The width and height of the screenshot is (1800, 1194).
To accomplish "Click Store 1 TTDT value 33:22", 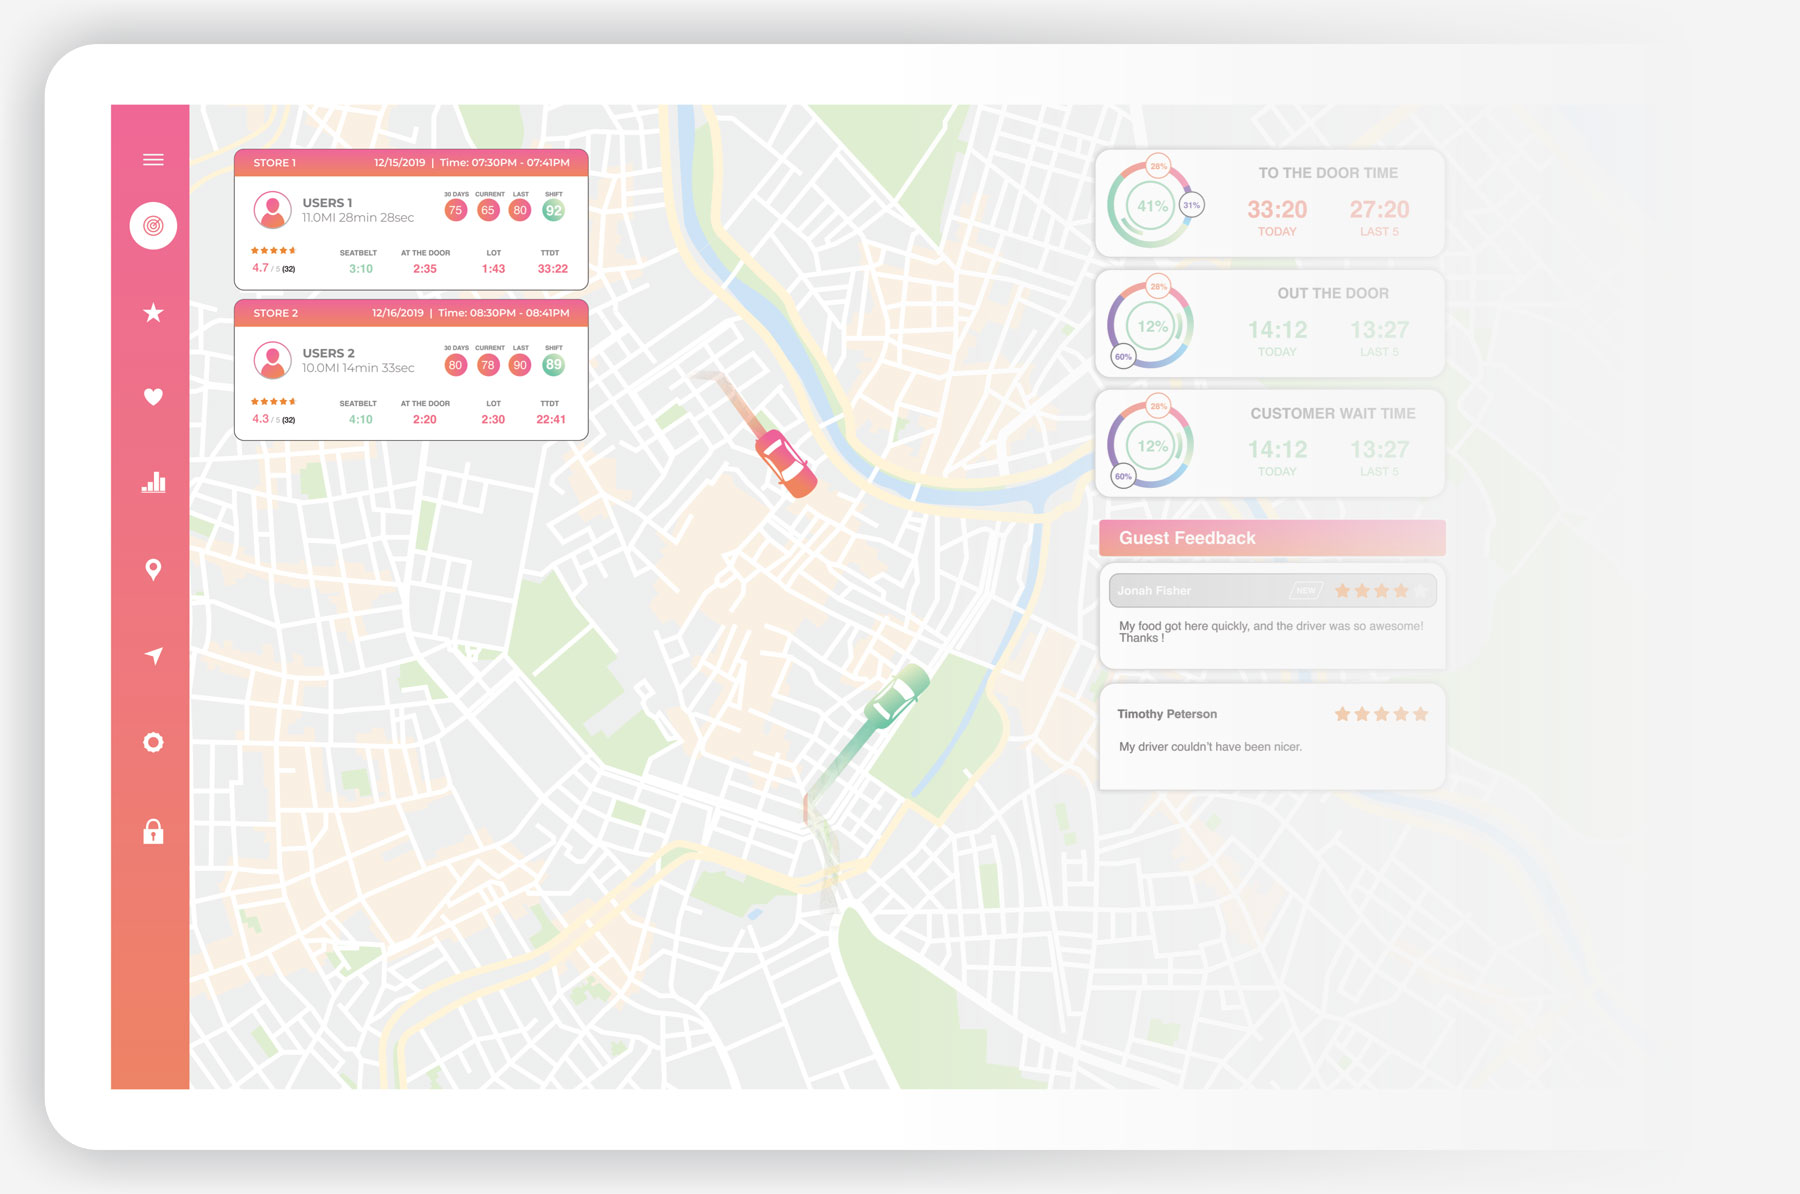I will point(552,269).
